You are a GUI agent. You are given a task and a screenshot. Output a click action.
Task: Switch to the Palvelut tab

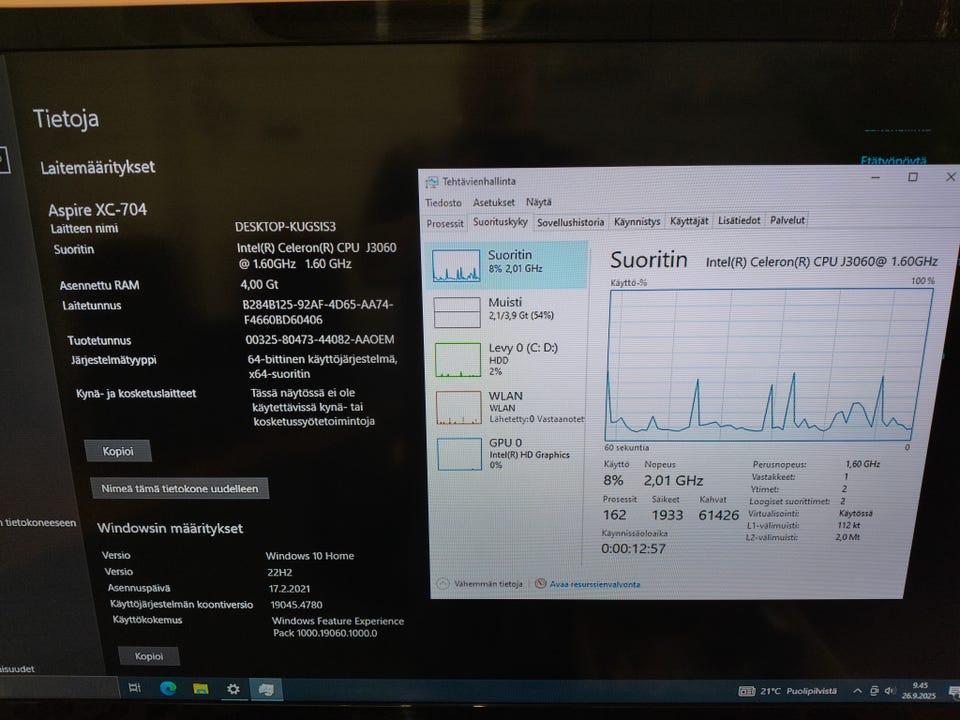[787, 220]
